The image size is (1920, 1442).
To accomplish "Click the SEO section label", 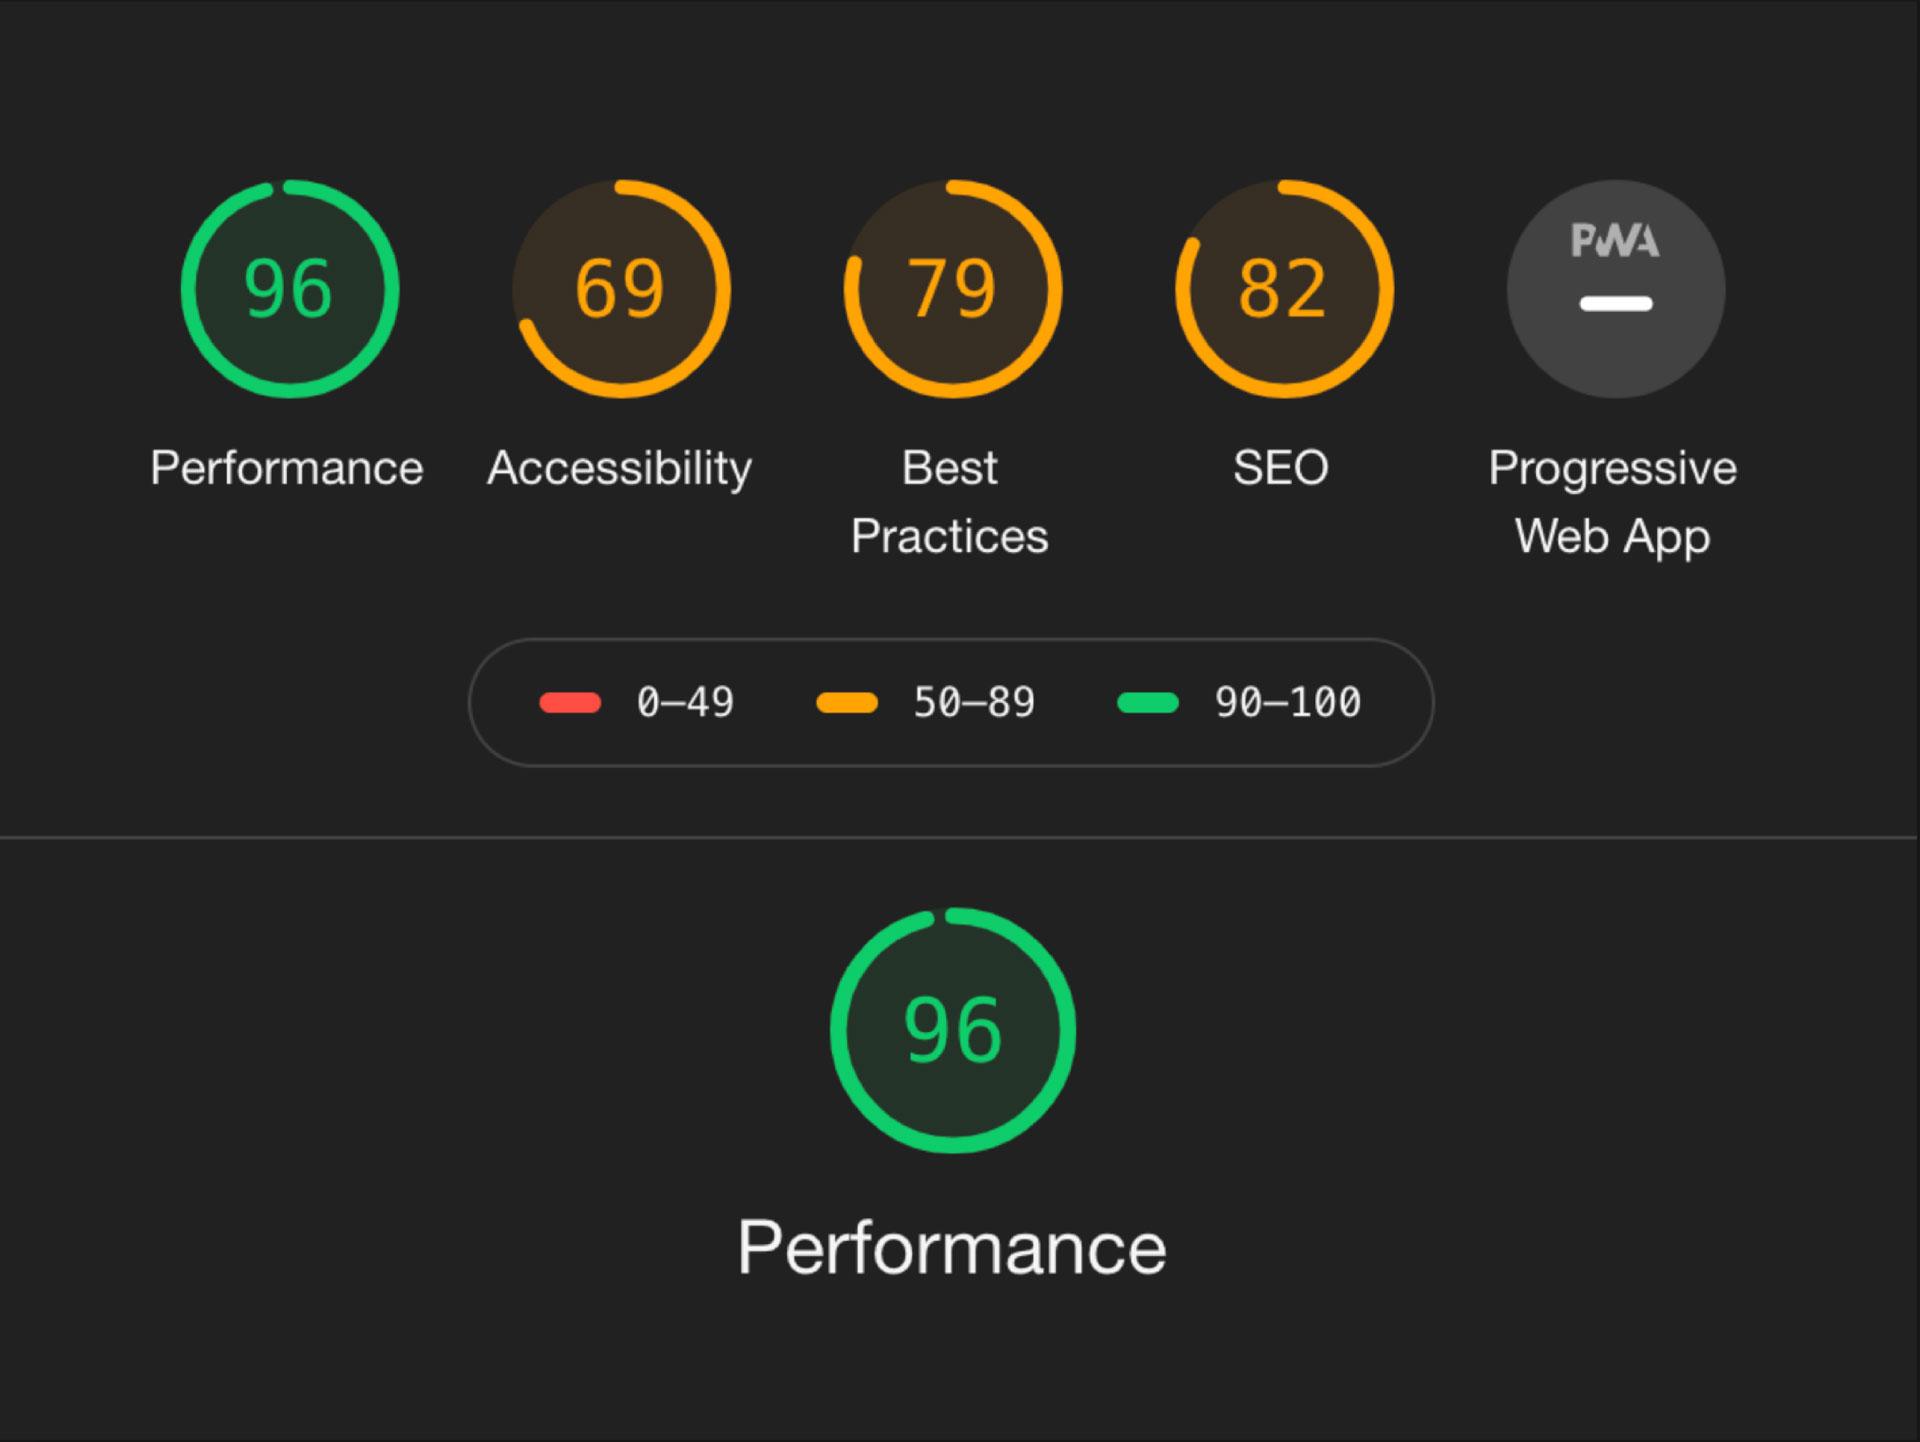I will 1283,466.
